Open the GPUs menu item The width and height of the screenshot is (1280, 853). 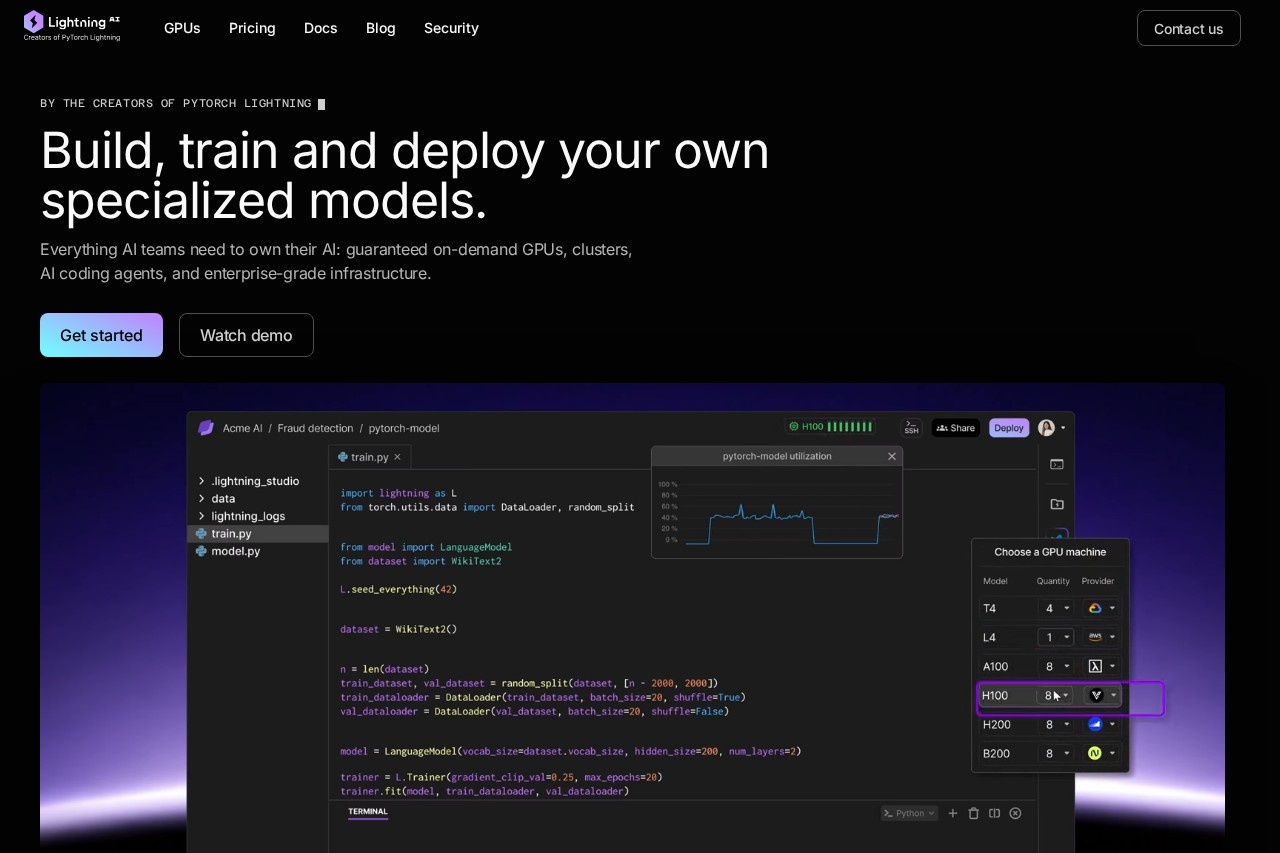[182, 28]
